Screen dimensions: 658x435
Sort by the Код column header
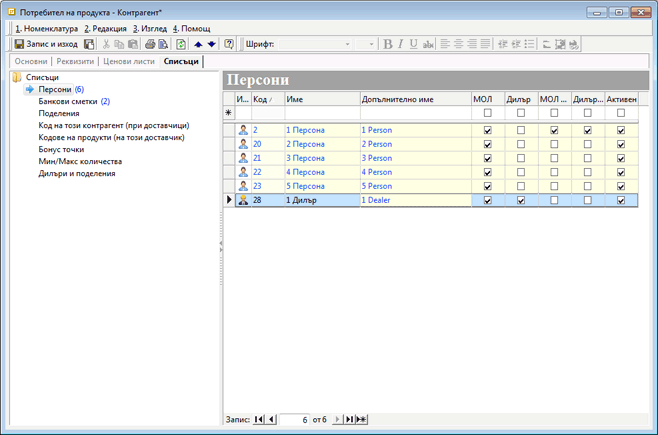[x=268, y=99]
